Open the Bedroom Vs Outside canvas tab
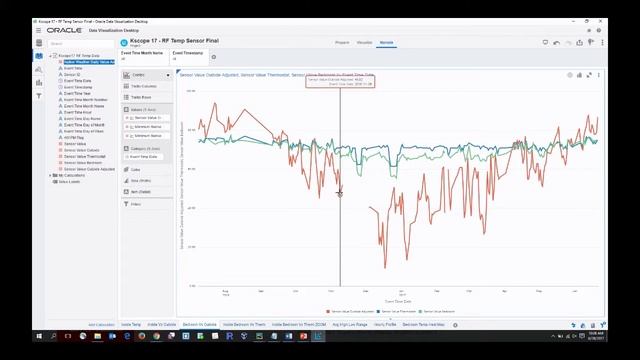This screenshot has width=640, height=360. click(x=200, y=324)
